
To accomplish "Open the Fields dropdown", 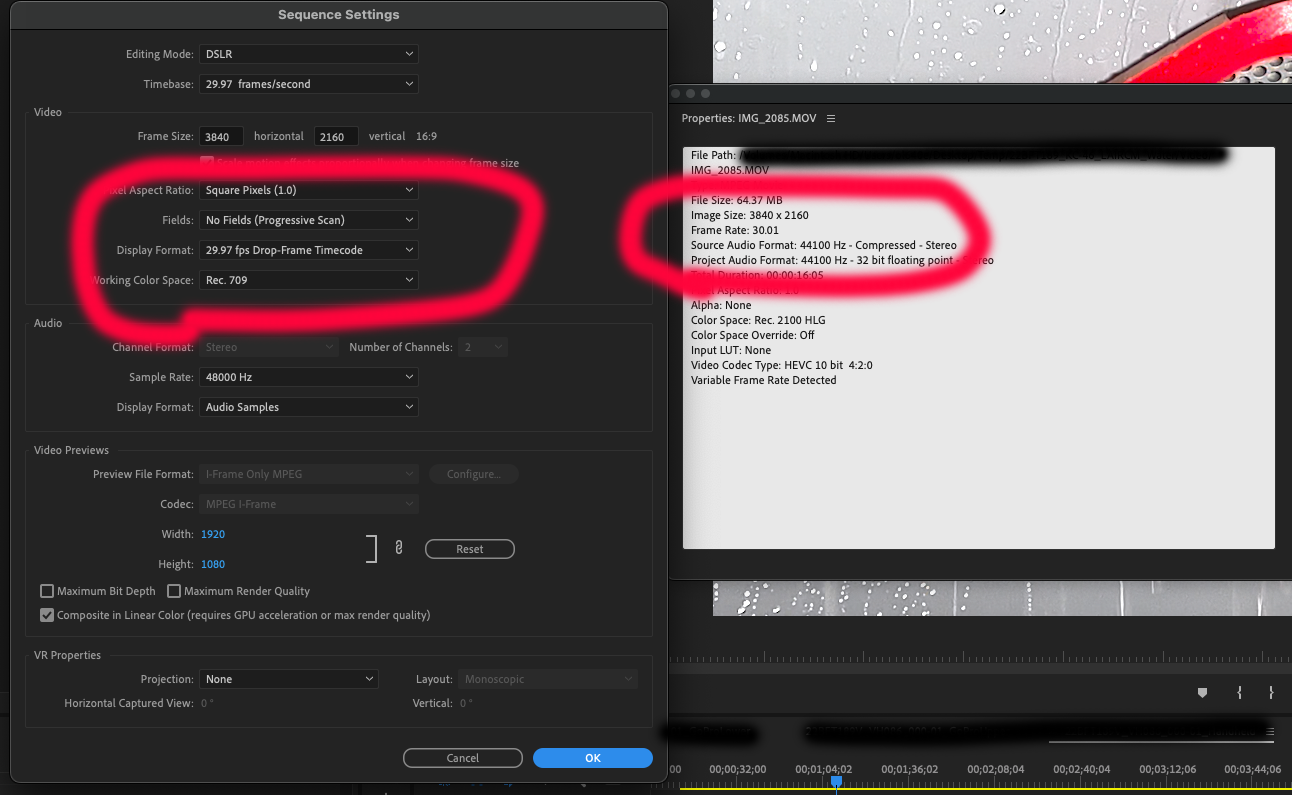I will 308,219.
